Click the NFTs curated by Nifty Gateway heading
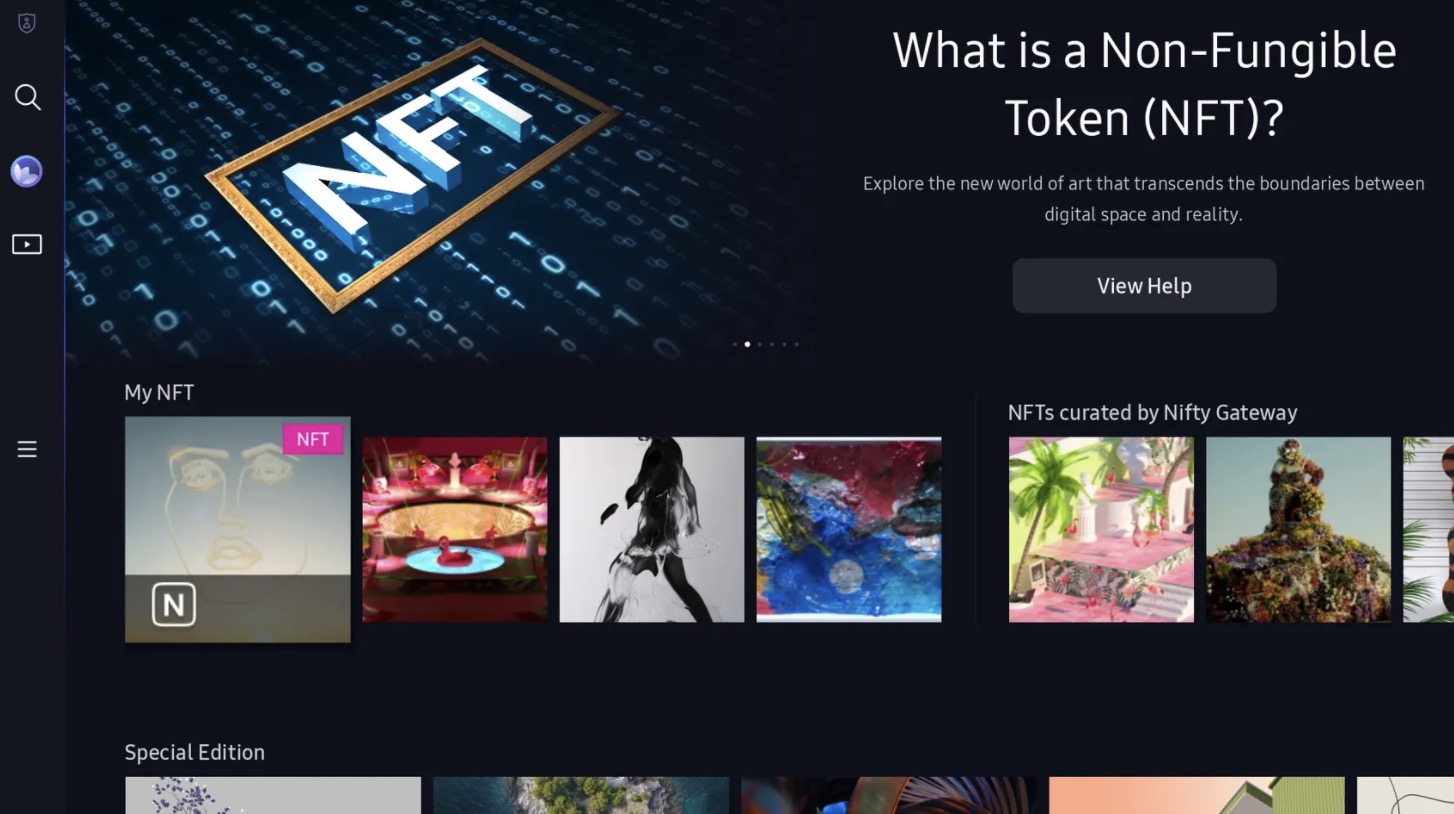This screenshot has width=1454, height=814. point(1152,412)
